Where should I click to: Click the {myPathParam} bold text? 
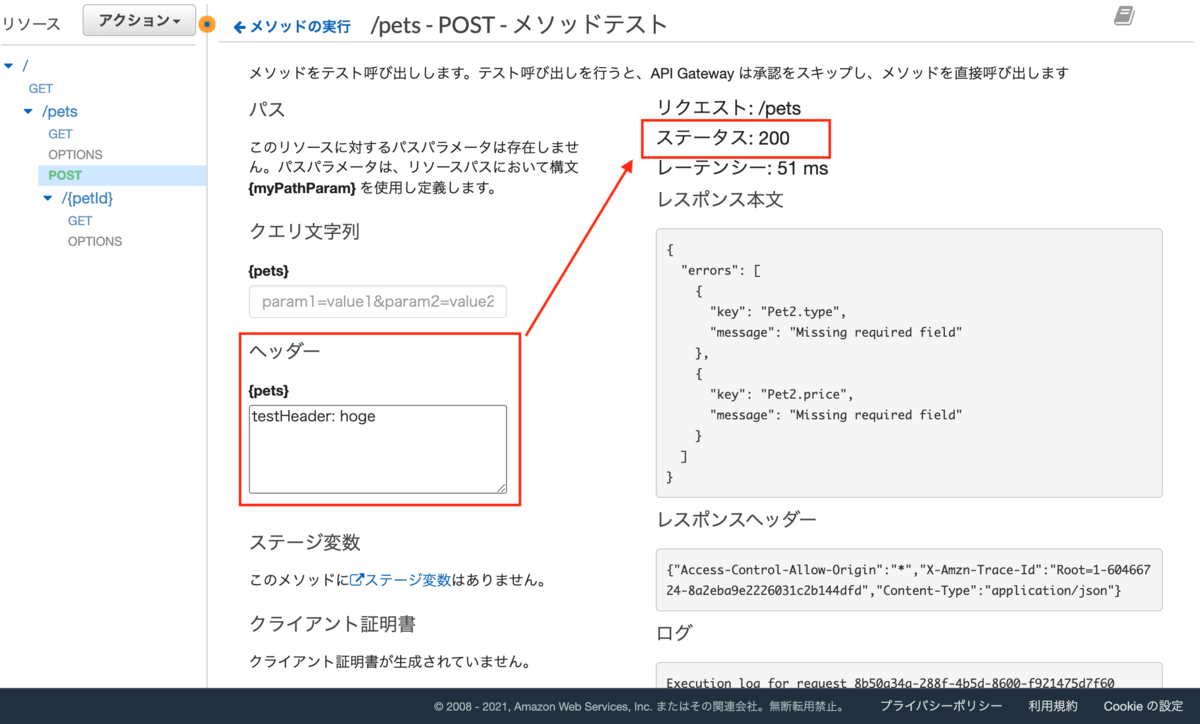(302, 187)
